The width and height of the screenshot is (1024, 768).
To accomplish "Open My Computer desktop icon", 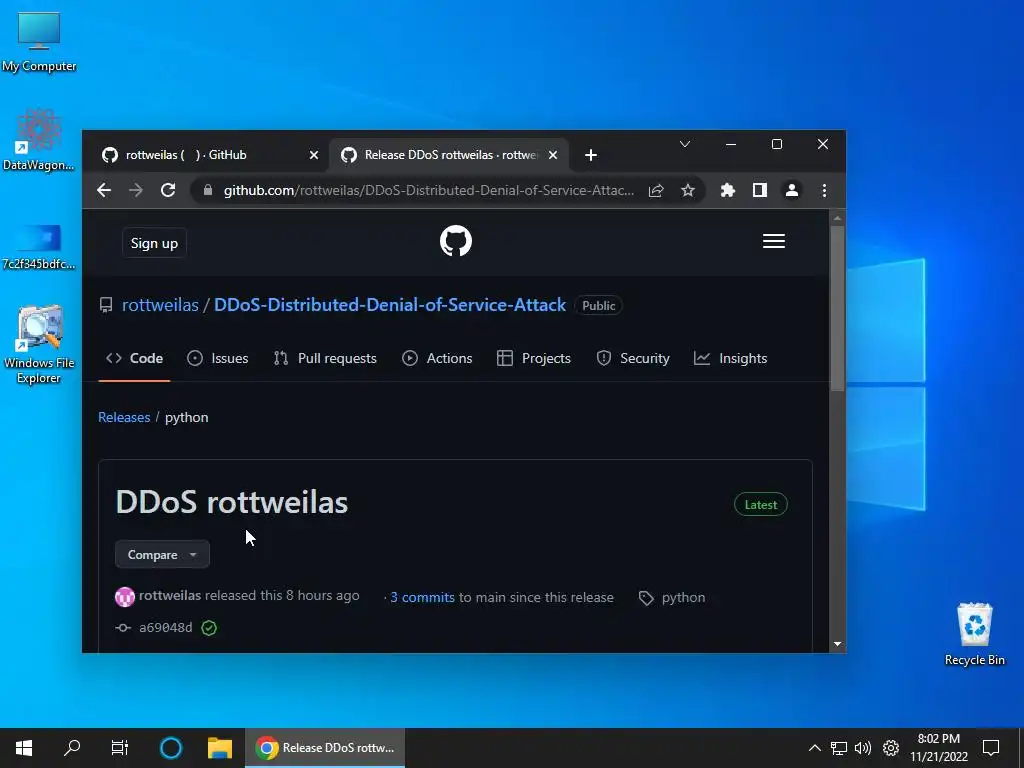I will [39, 41].
